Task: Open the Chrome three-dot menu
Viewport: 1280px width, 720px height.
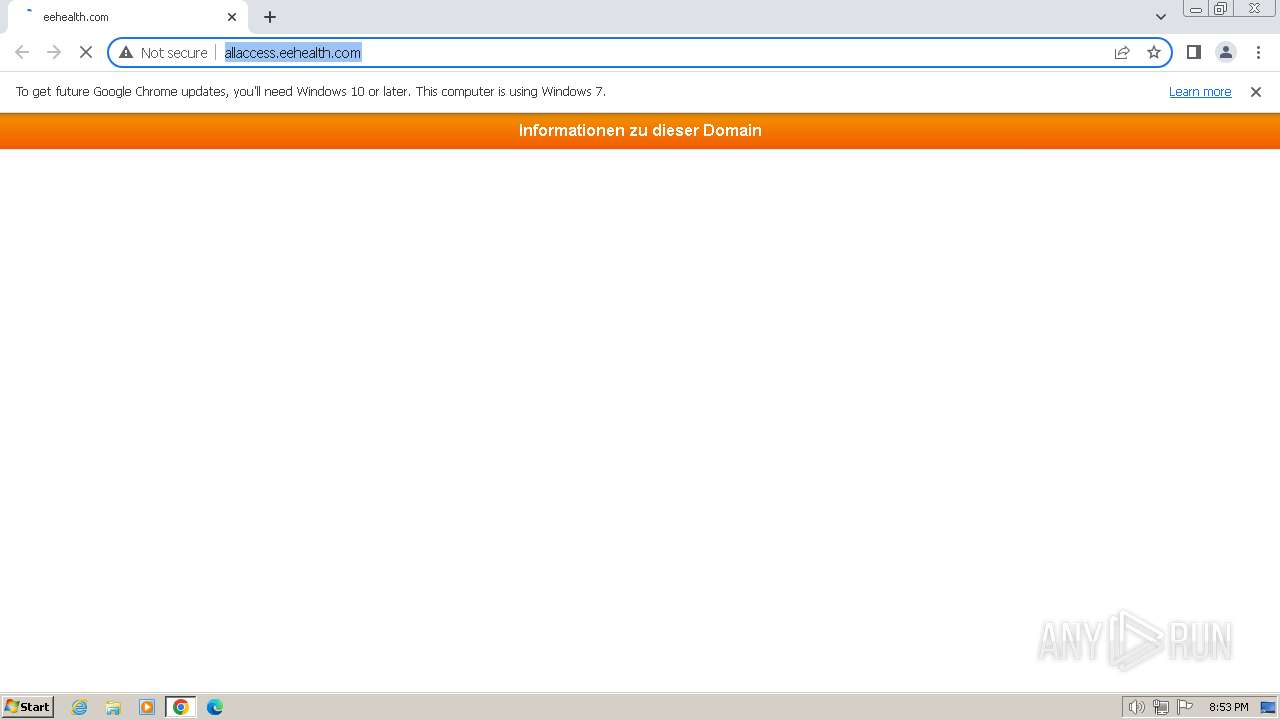Action: click(1258, 52)
